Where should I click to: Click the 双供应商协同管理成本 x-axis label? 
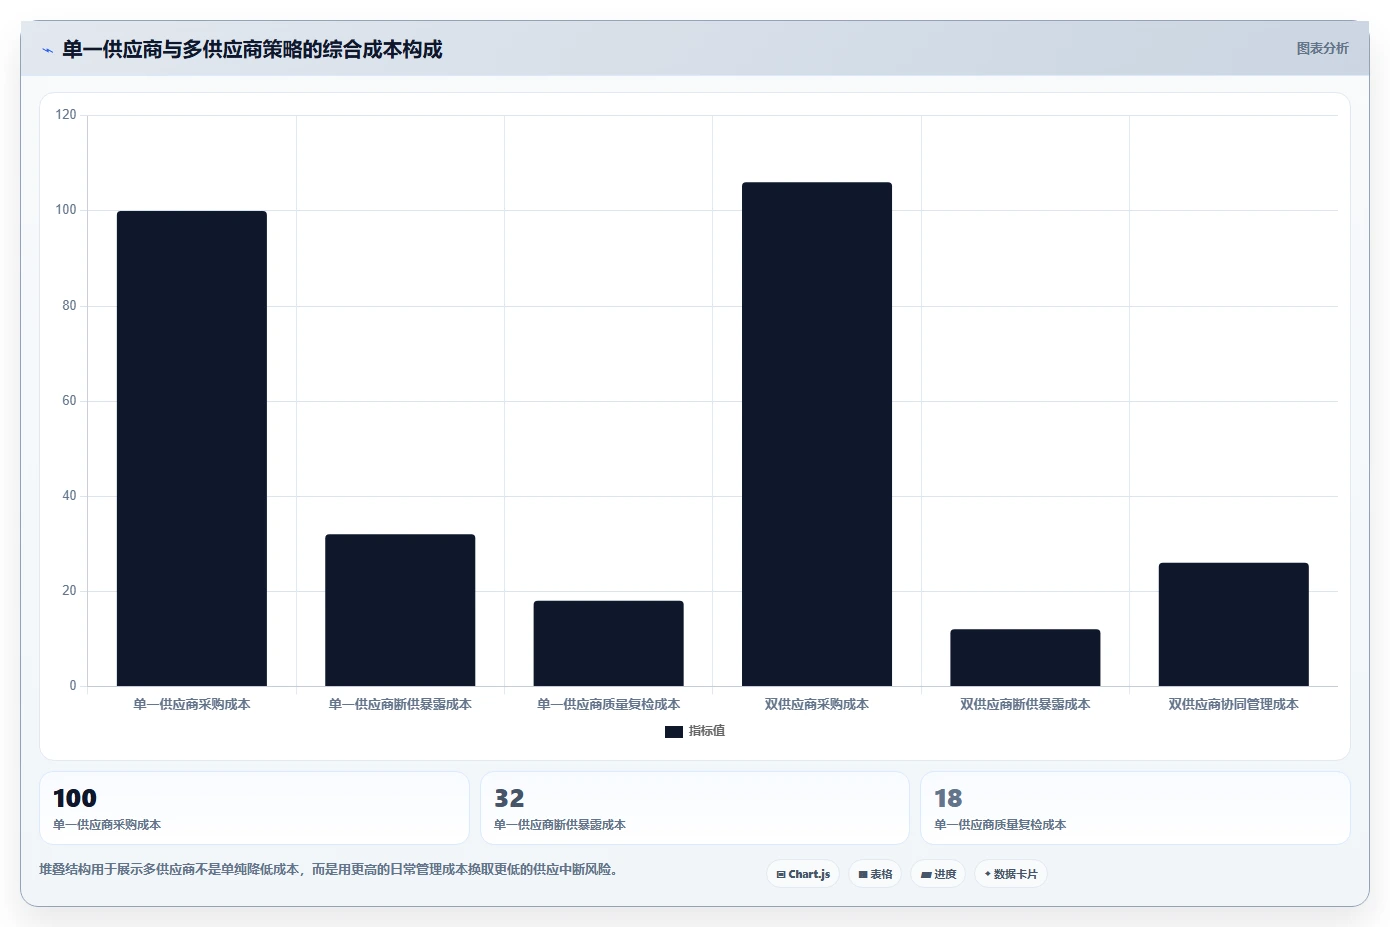(x=1233, y=704)
